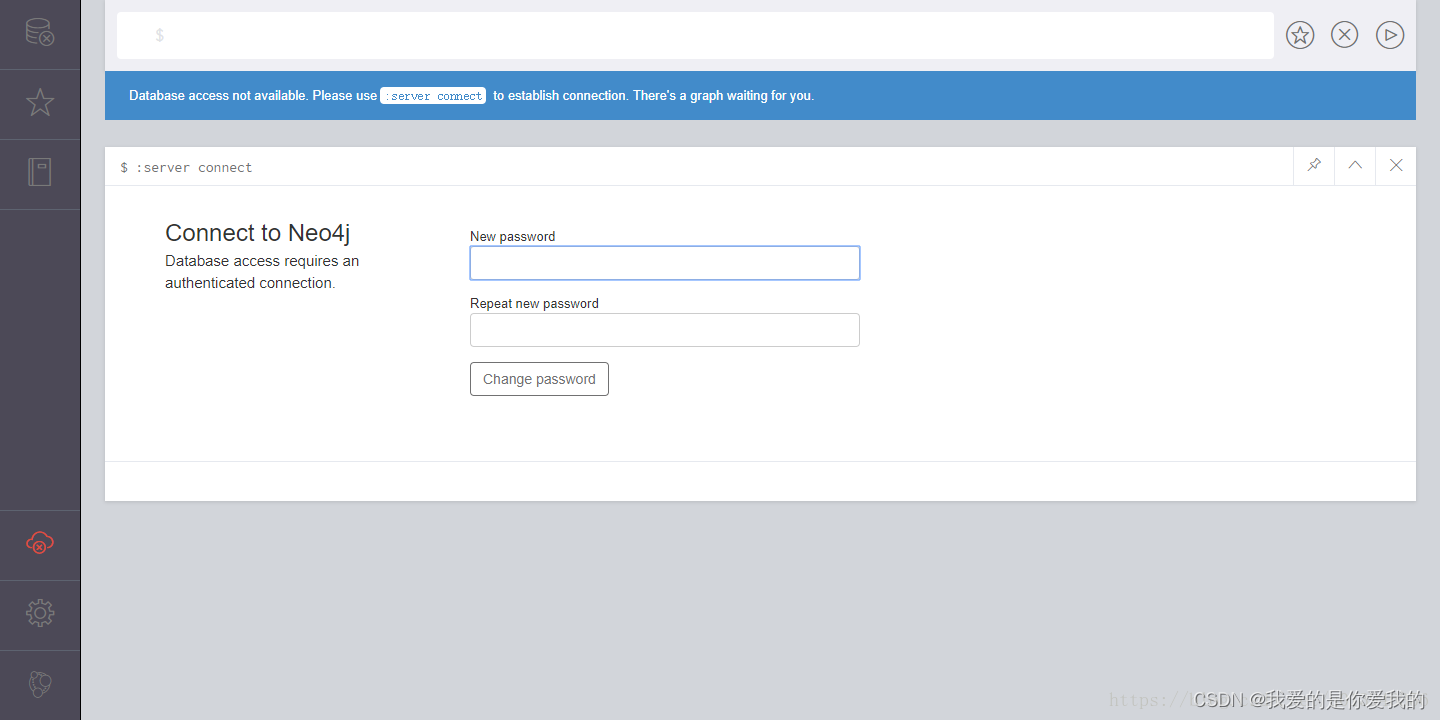Run the query with the play button
Image resolution: width=1440 pixels, height=720 pixels.
(1390, 35)
